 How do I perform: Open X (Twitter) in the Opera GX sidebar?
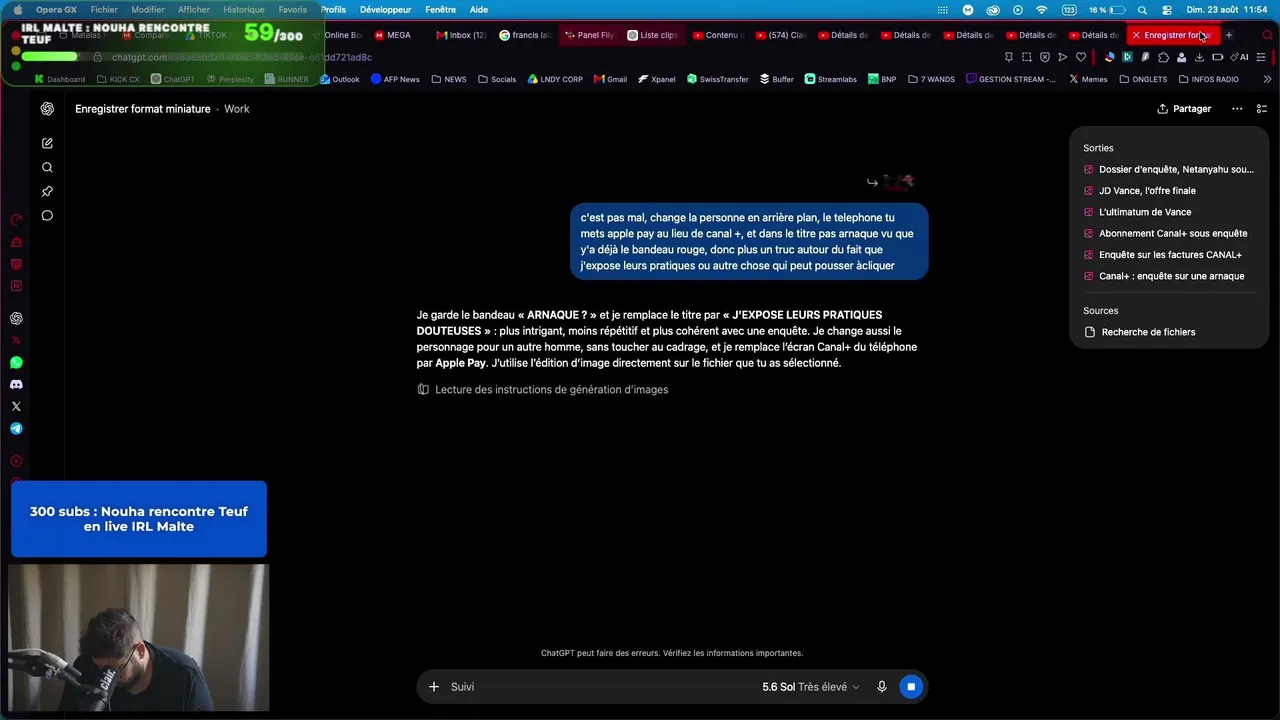16,407
